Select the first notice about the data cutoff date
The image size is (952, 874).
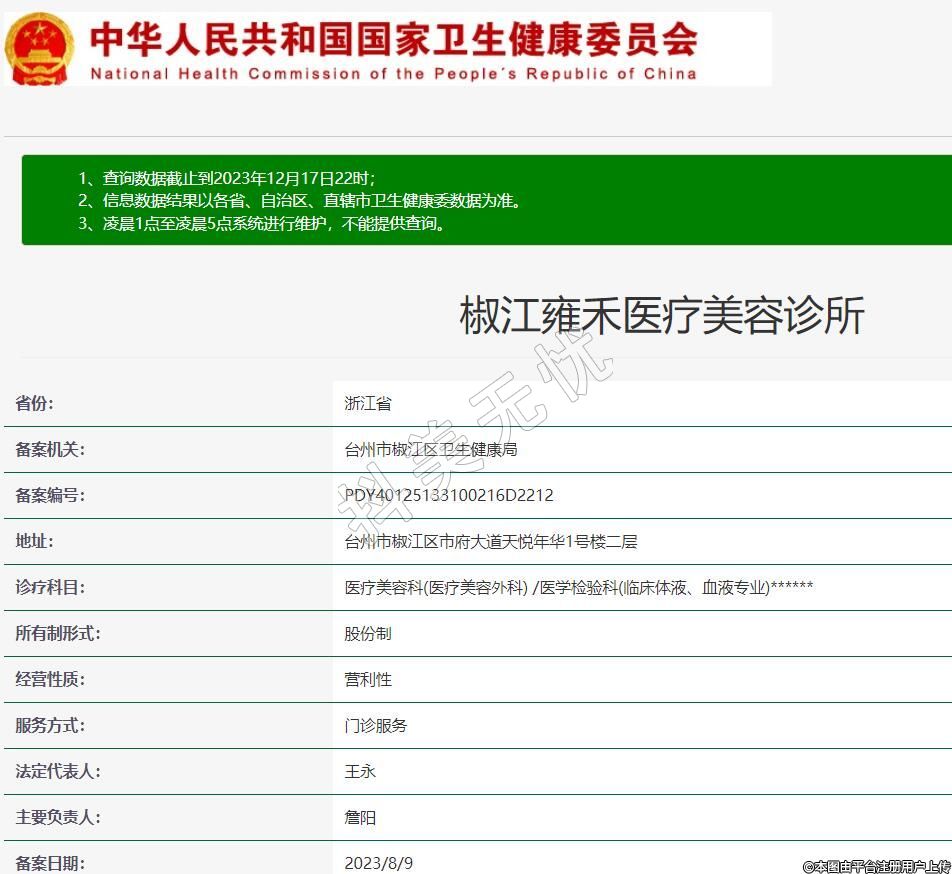click(x=227, y=178)
